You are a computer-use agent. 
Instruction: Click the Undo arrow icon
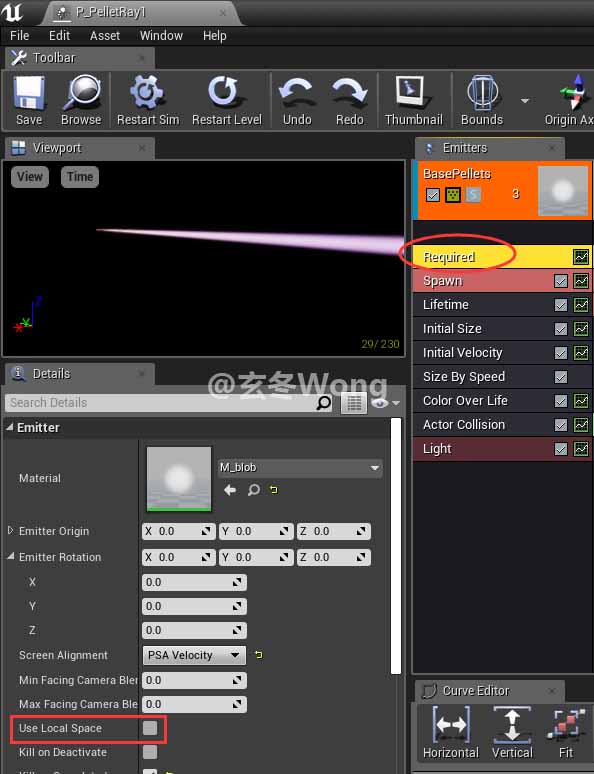coord(297,93)
